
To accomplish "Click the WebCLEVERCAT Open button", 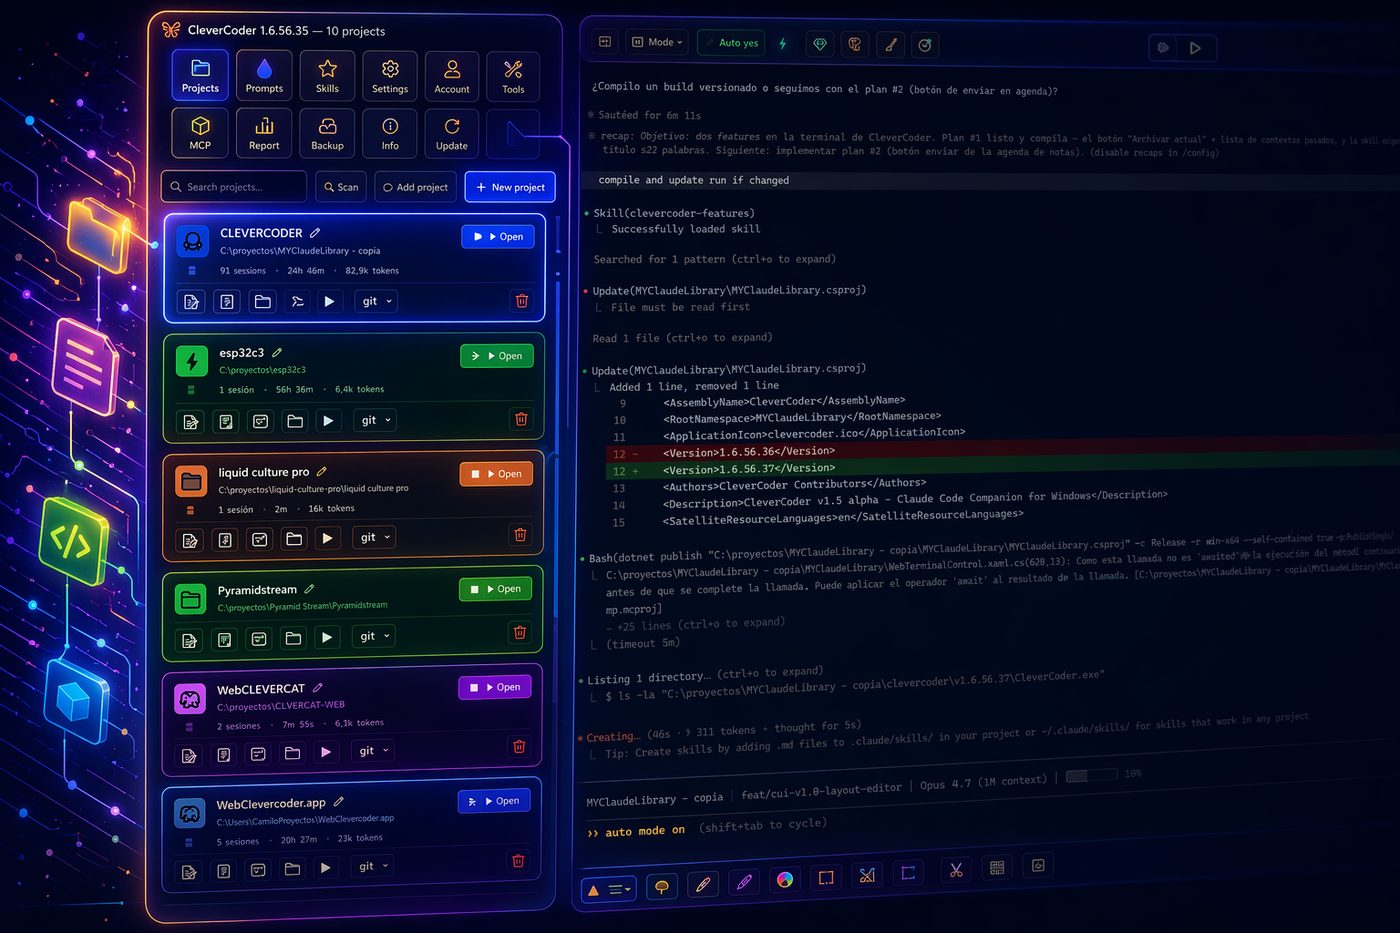I will click(x=495, y=687).
